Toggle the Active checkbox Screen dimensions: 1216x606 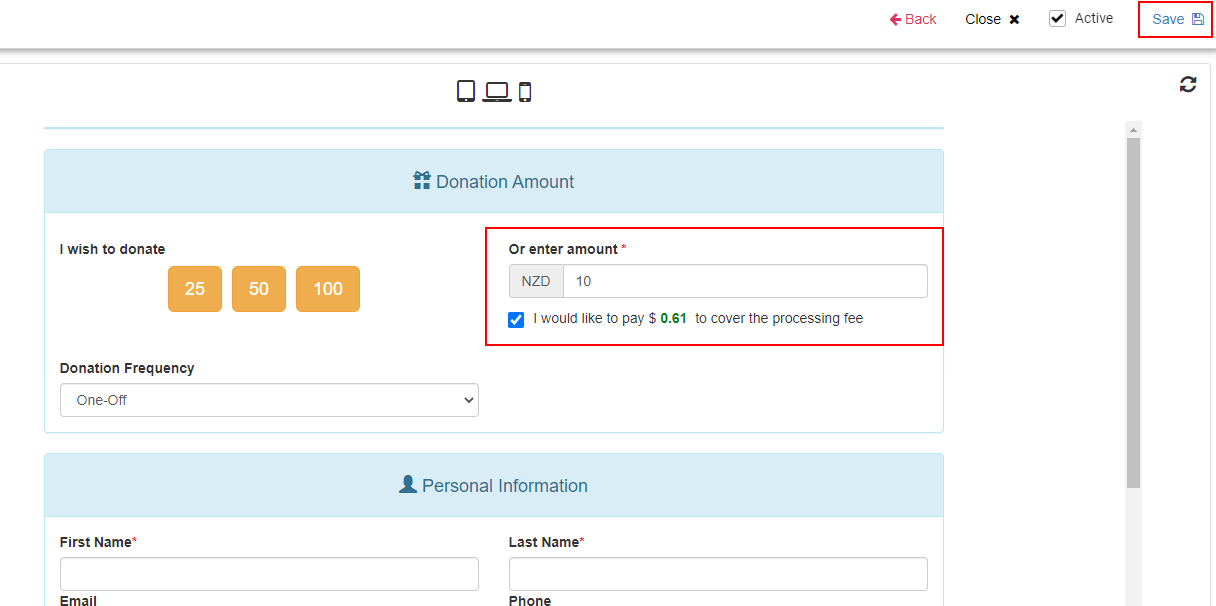(1057, 18)
